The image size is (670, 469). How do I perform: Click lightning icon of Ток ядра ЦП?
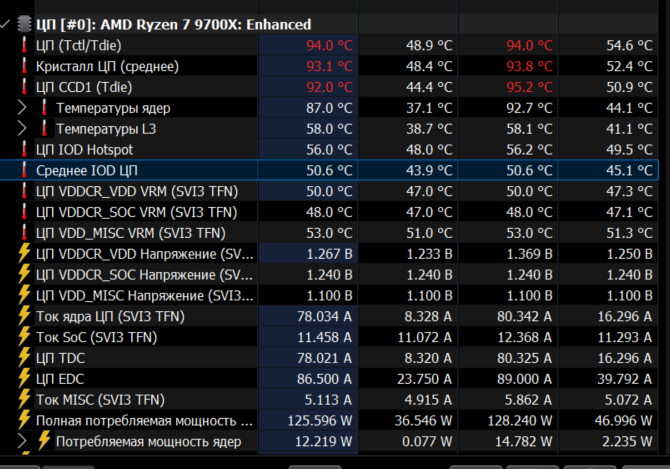pos(24,316)
